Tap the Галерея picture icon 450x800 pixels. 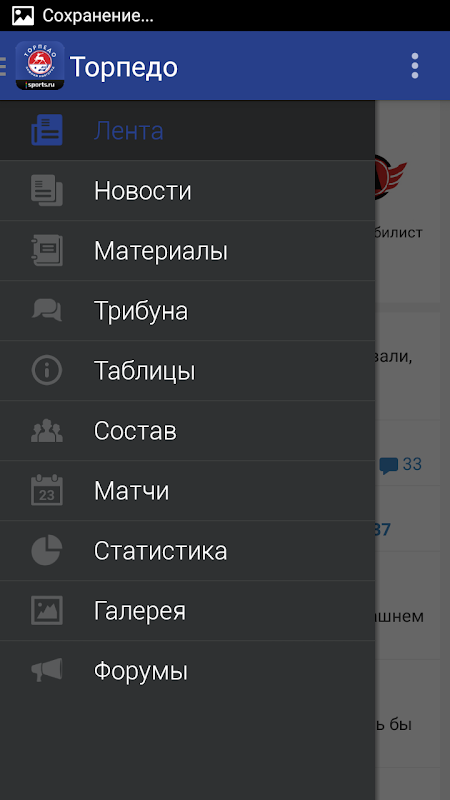pyautogui.click(x=47, y=610)
